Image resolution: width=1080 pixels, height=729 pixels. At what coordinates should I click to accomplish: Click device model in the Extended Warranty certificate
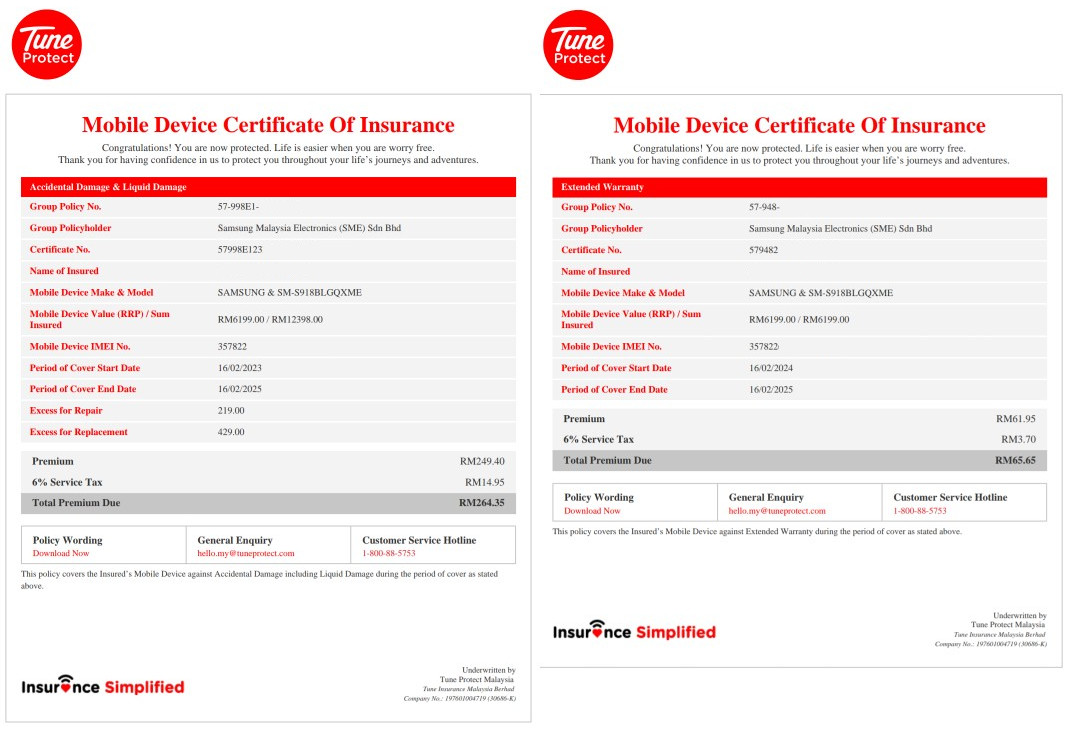point(821,293)
